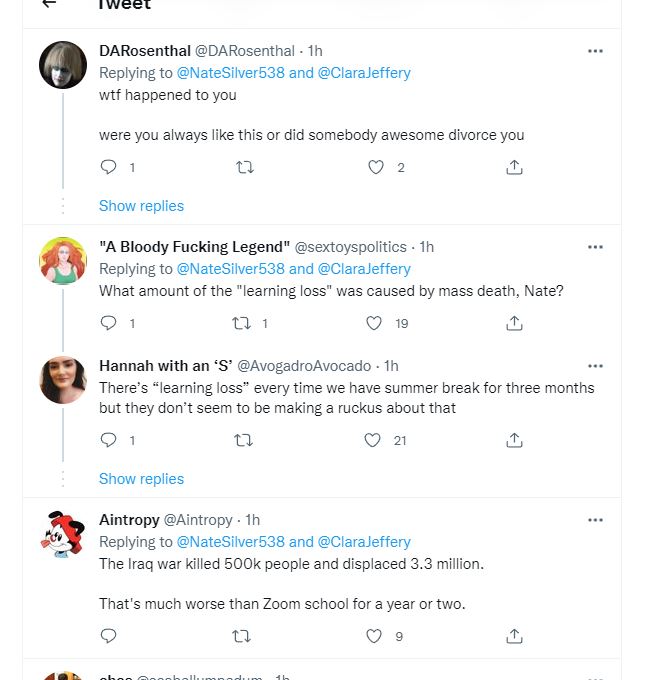Screen dimensions: 645x680
Task: Share Aintropy's Iraq war tweet
Action: pos(514,636)
